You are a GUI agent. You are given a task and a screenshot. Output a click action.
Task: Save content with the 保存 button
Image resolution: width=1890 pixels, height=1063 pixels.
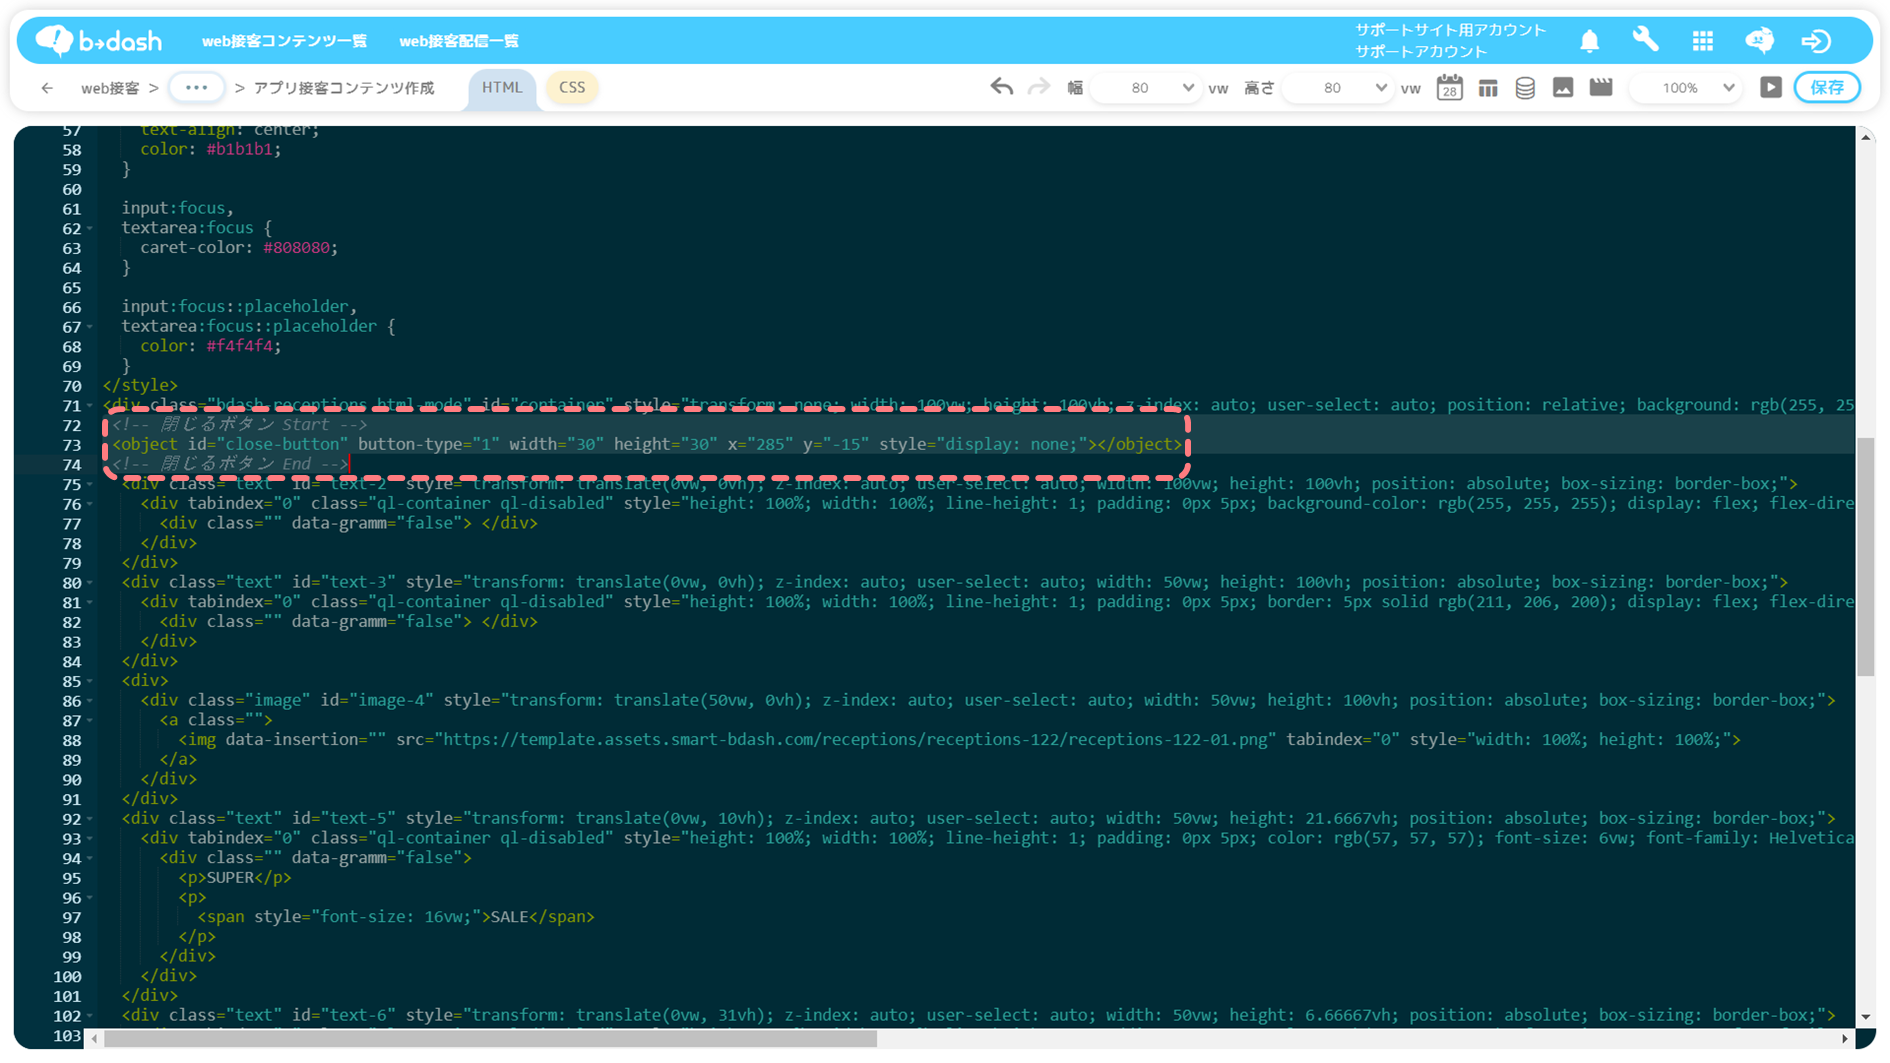tap(1827, 87)
